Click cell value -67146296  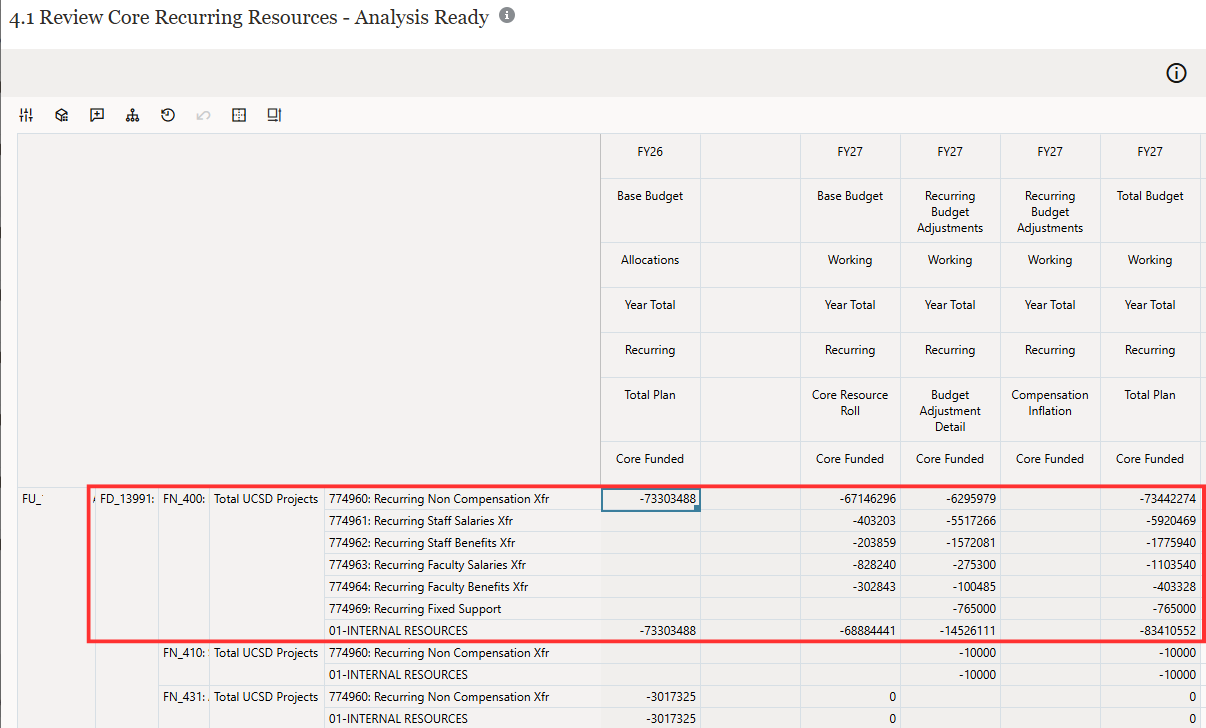(x=850, y=499)
